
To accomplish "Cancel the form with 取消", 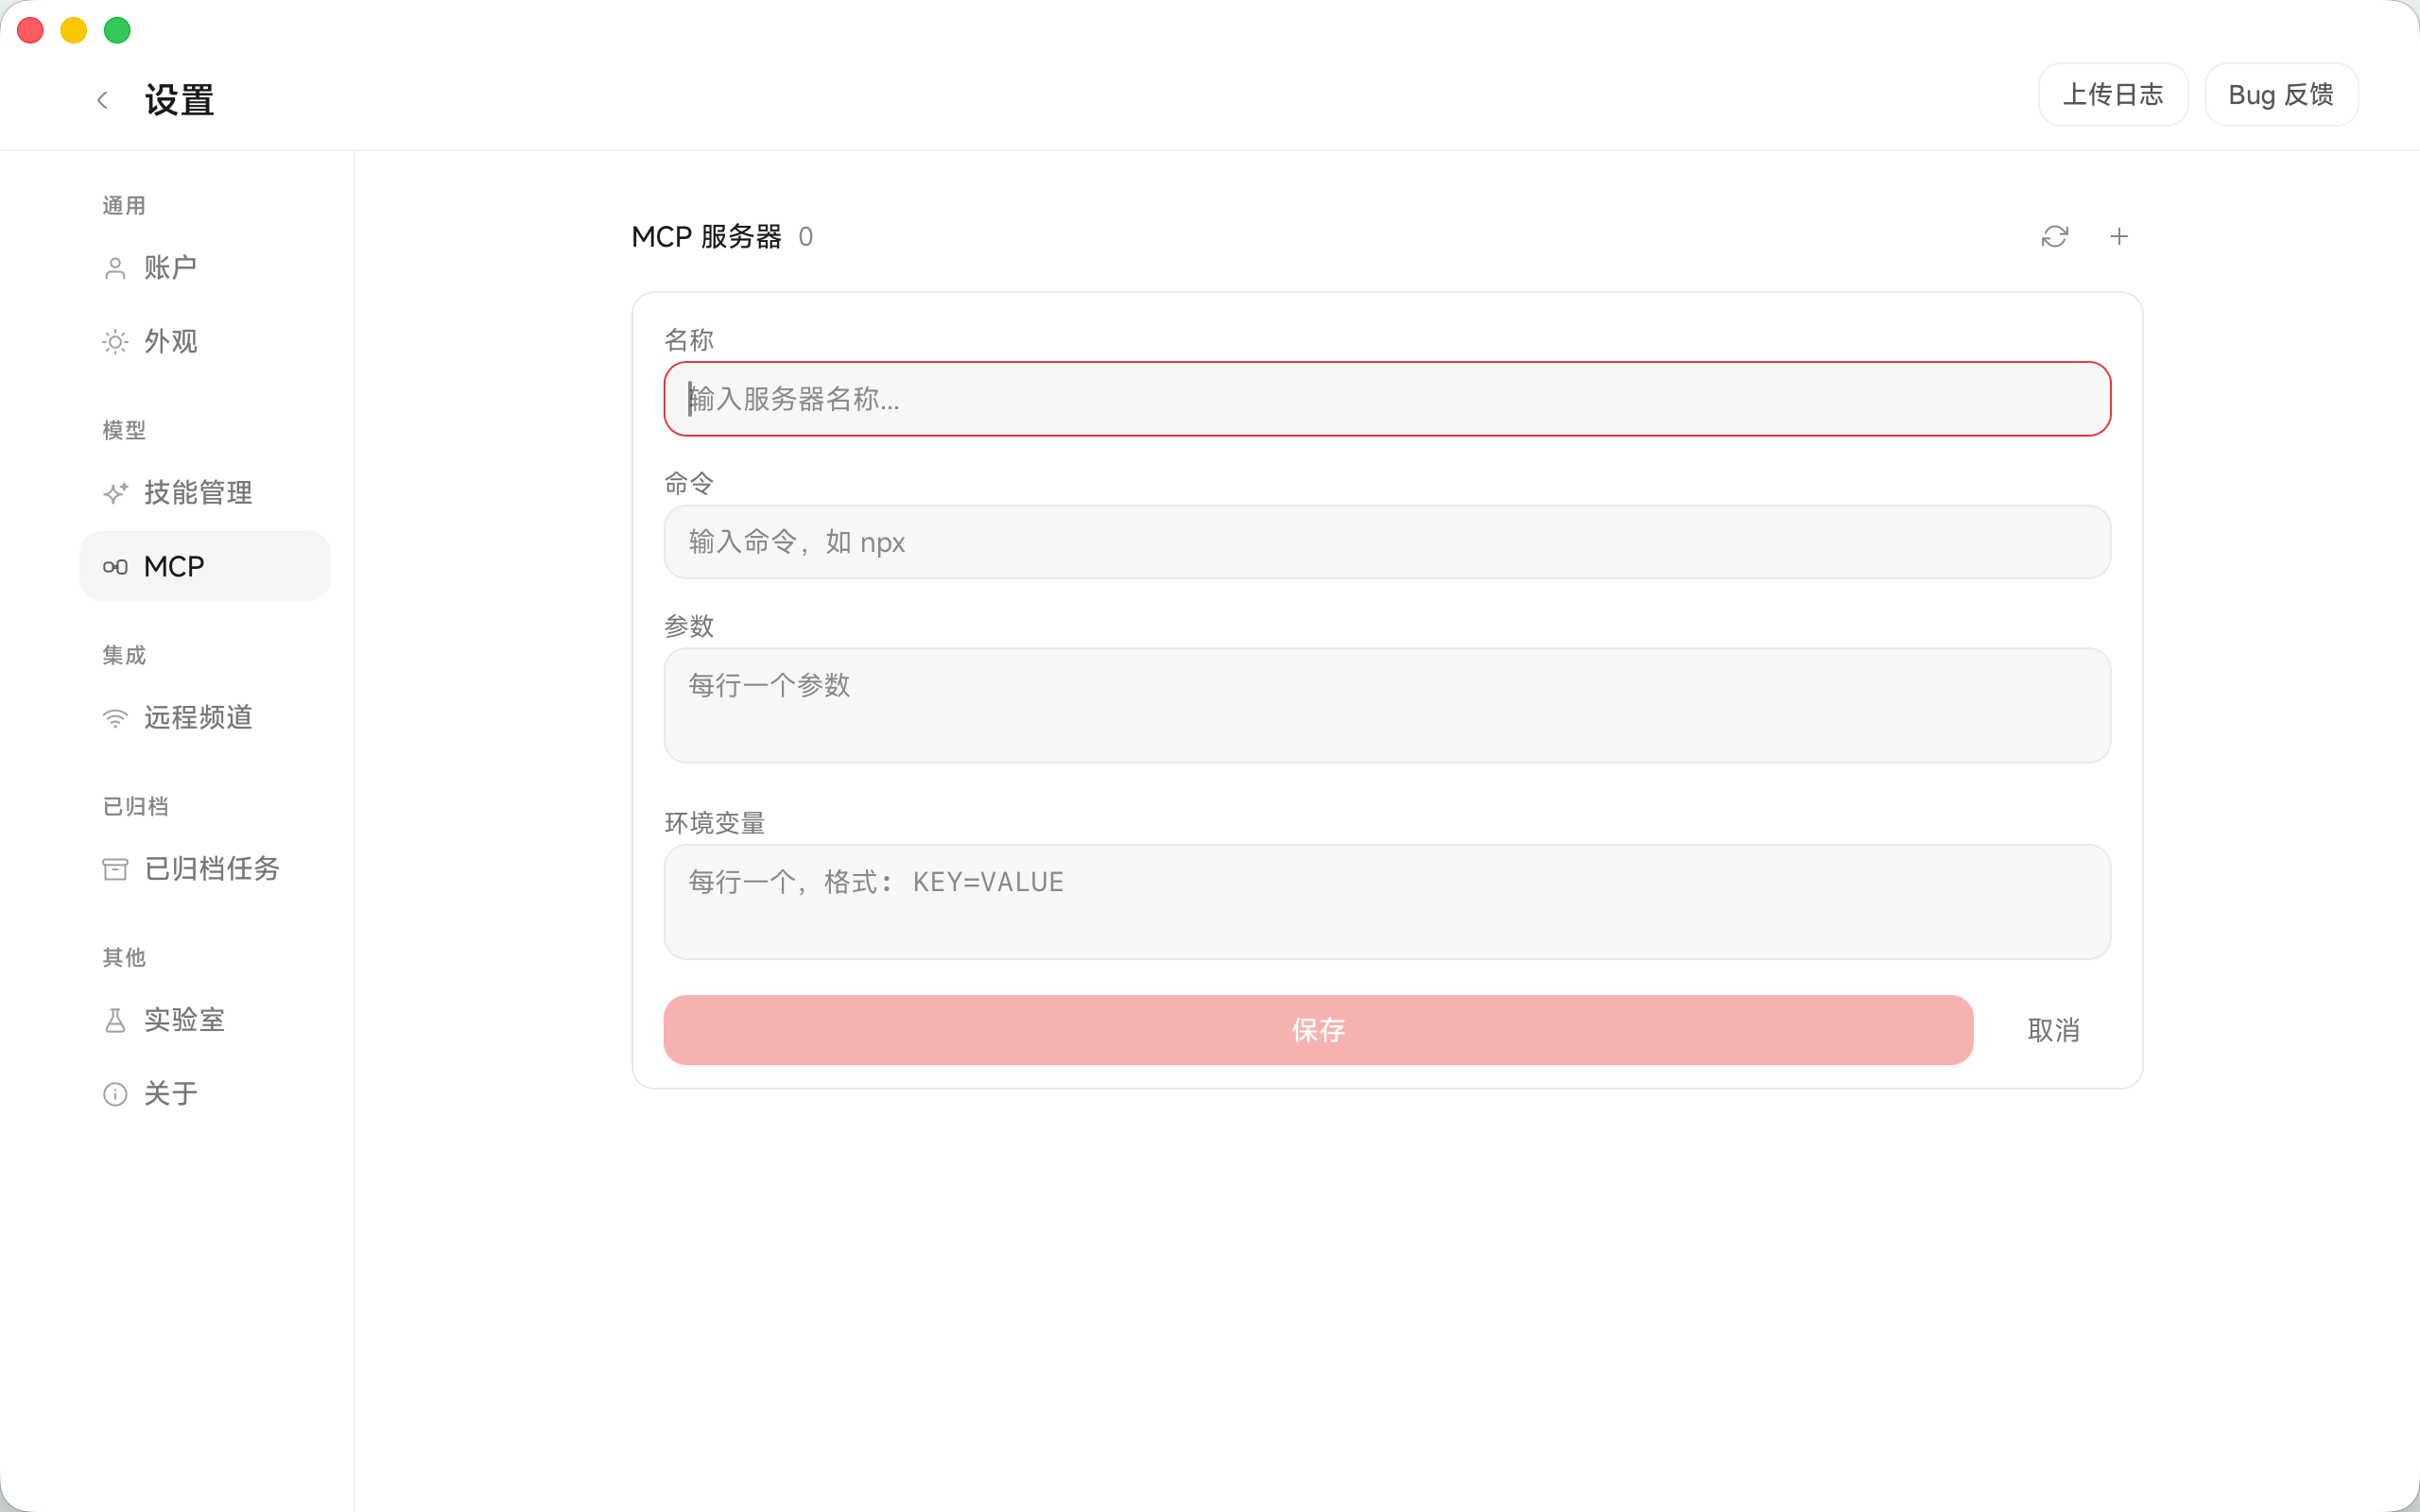I will click(2053, 1030).
